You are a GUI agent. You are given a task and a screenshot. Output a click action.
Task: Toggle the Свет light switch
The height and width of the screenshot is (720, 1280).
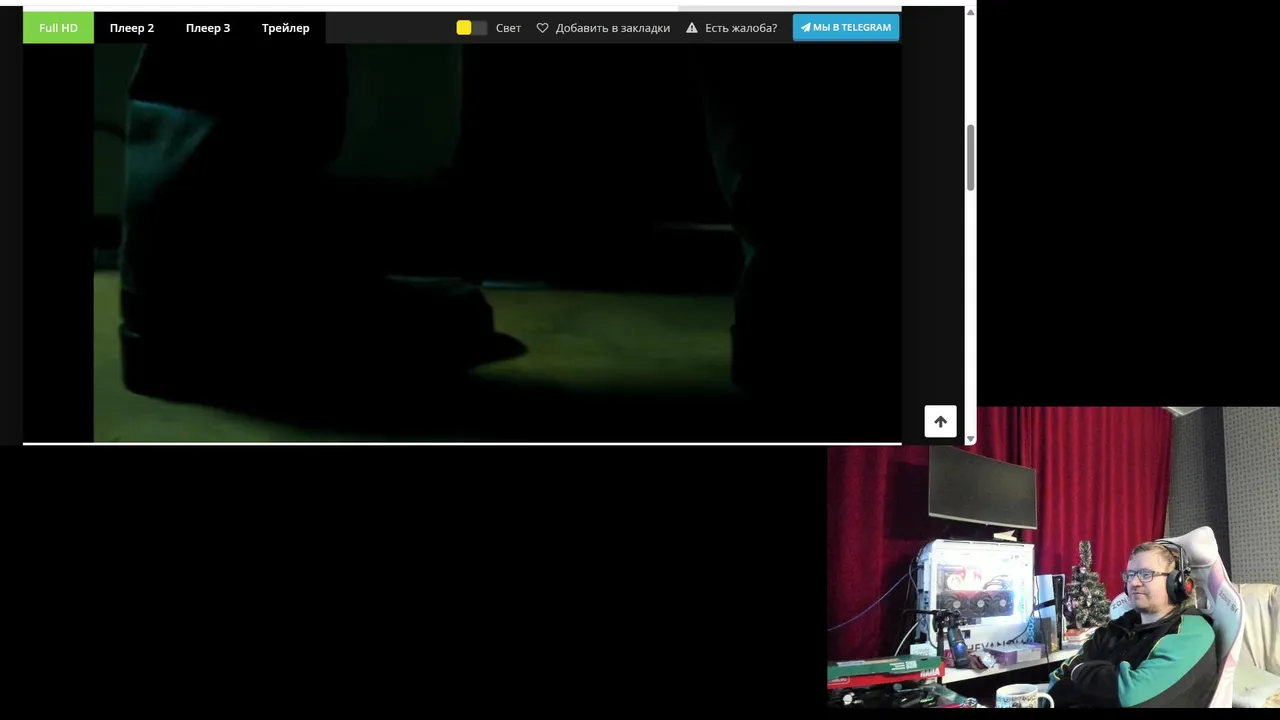tap(472, 28)
